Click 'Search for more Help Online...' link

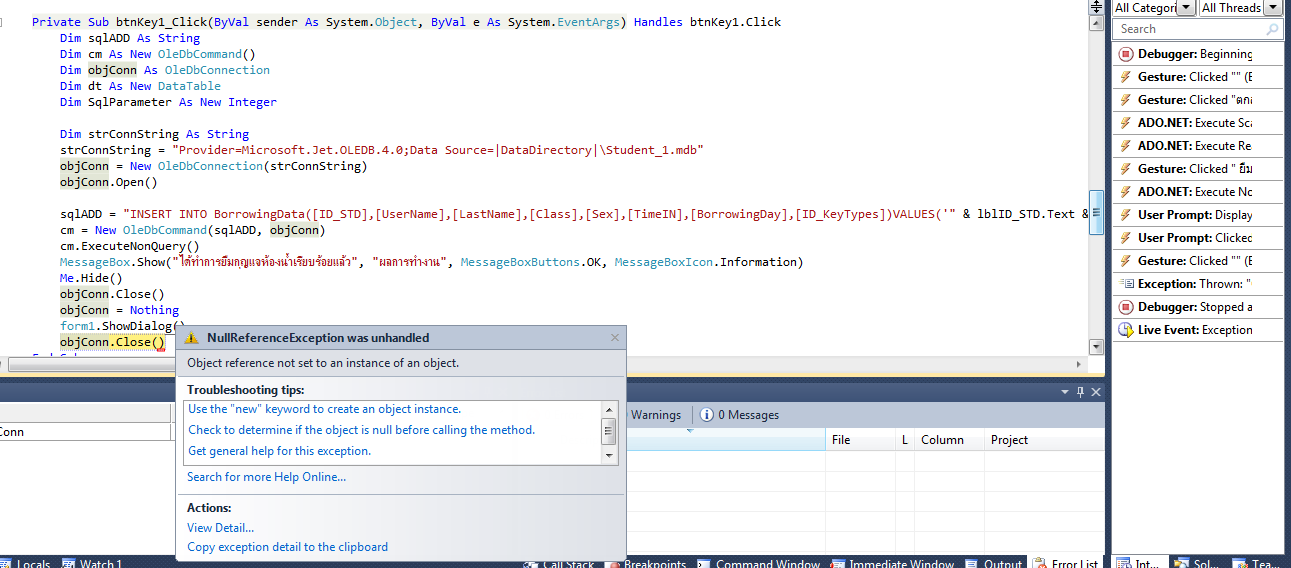266,477
